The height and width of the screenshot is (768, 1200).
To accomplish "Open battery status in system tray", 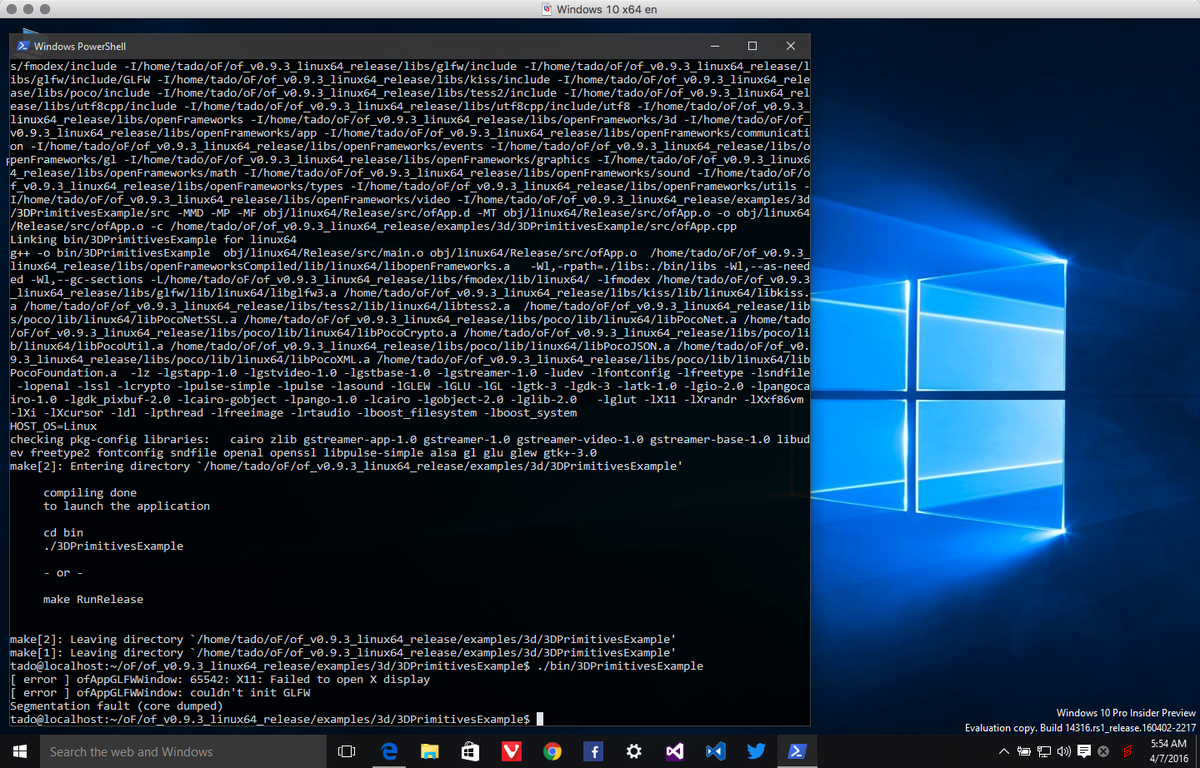I will point(1023,751).
